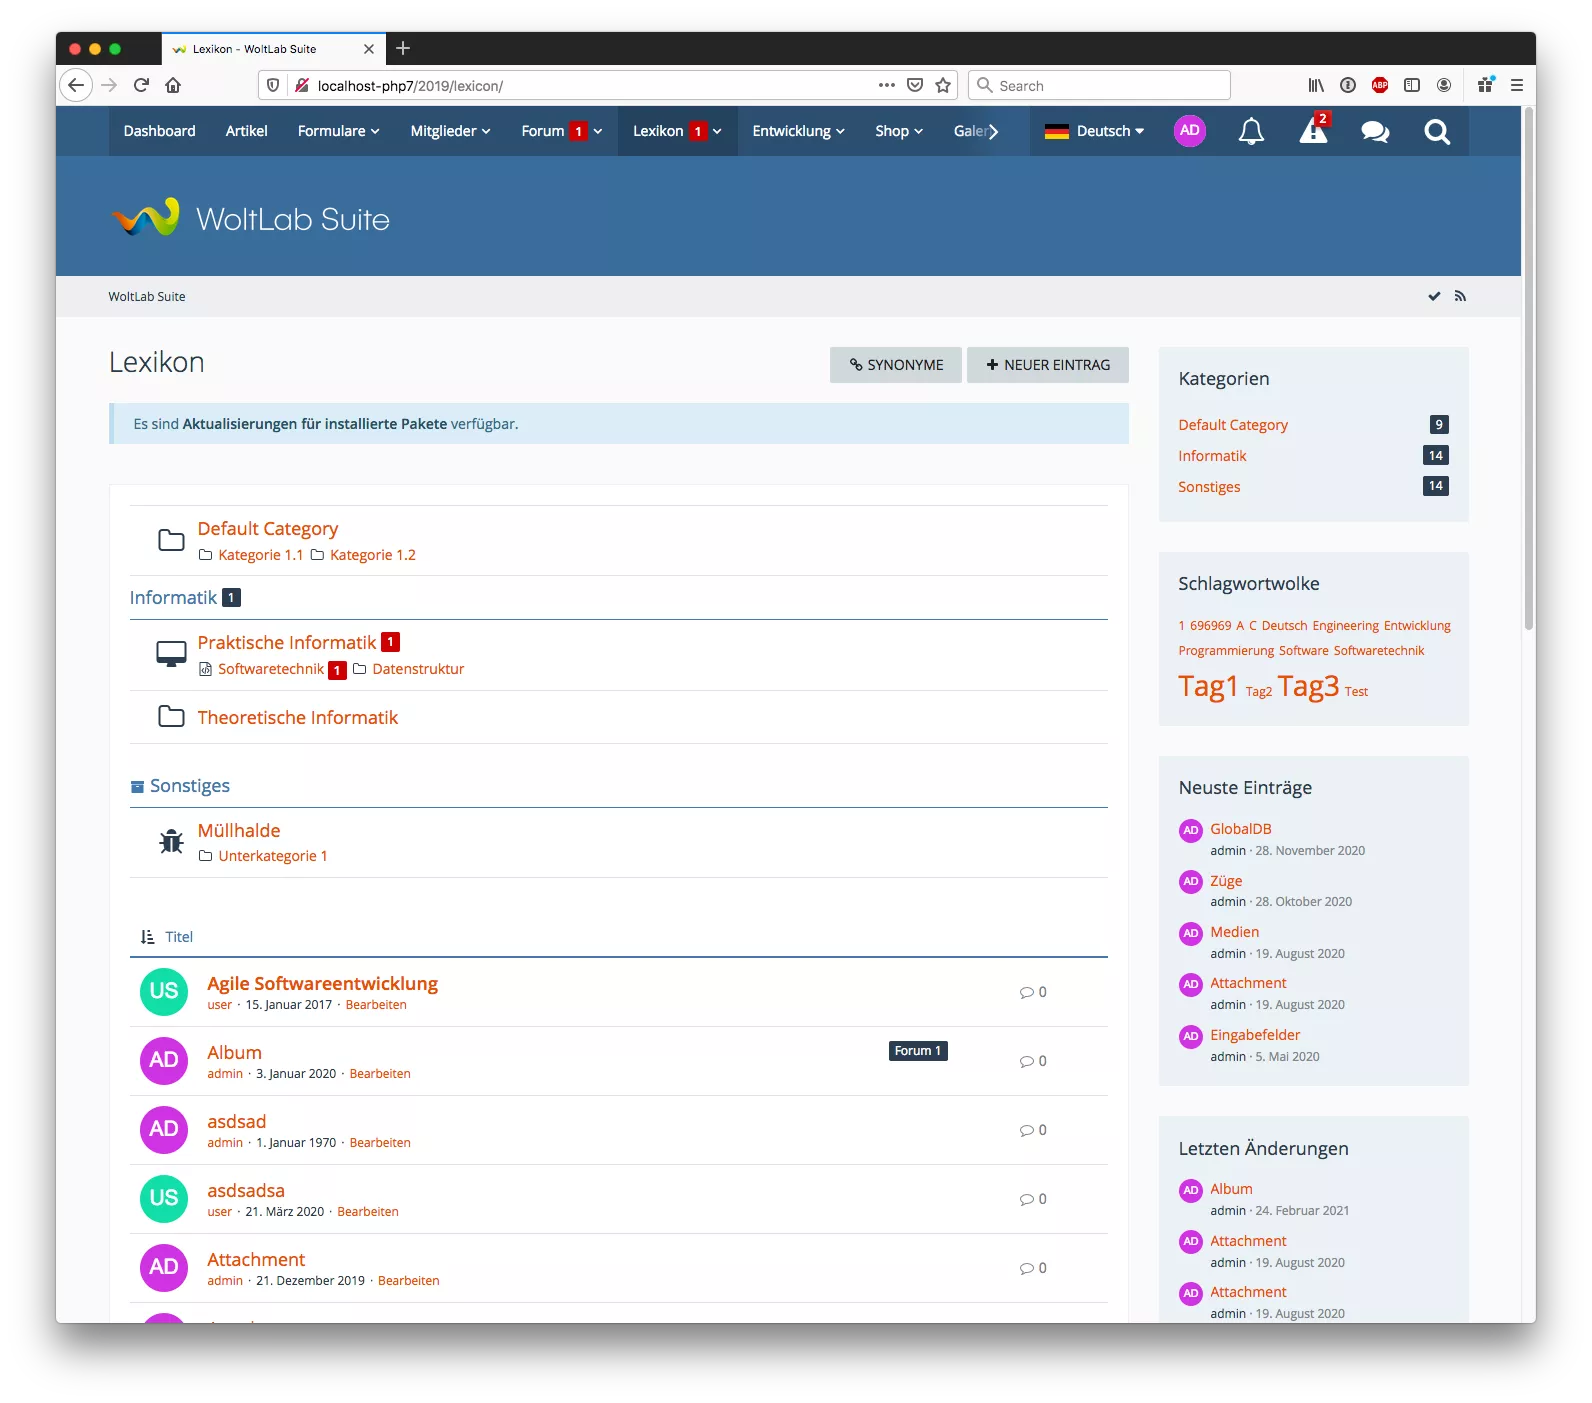Expand the Mitglieder menu dropdown

(450, 131)
